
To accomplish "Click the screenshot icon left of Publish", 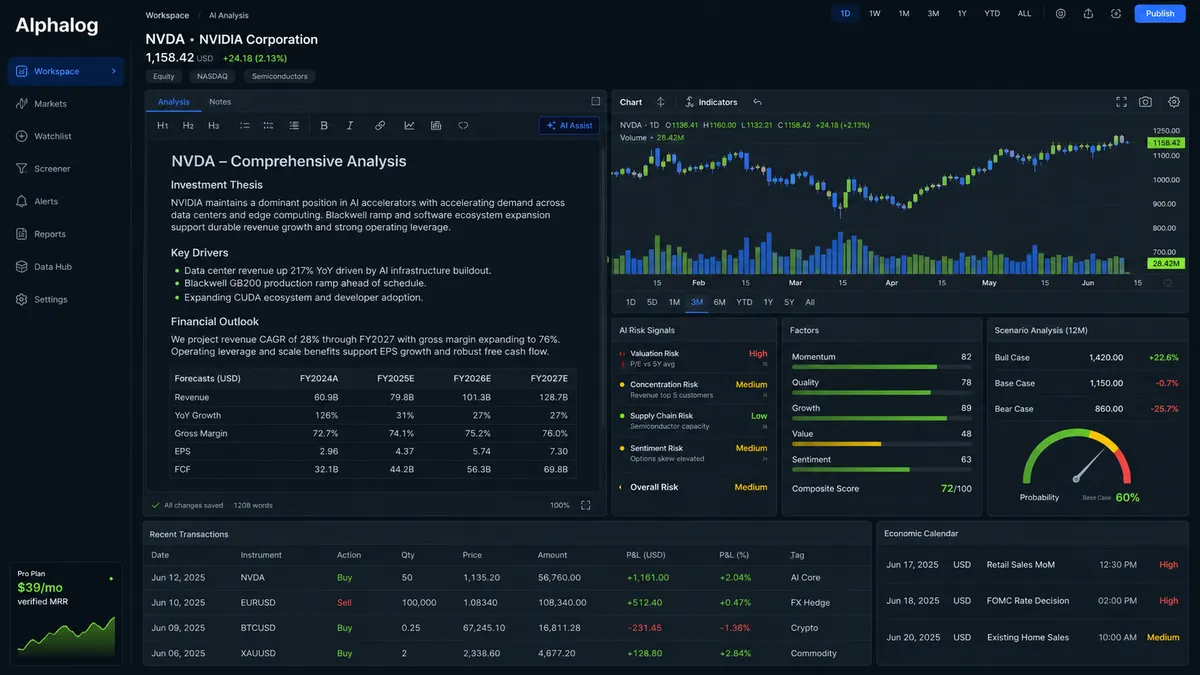I will tap(1115, 14).
